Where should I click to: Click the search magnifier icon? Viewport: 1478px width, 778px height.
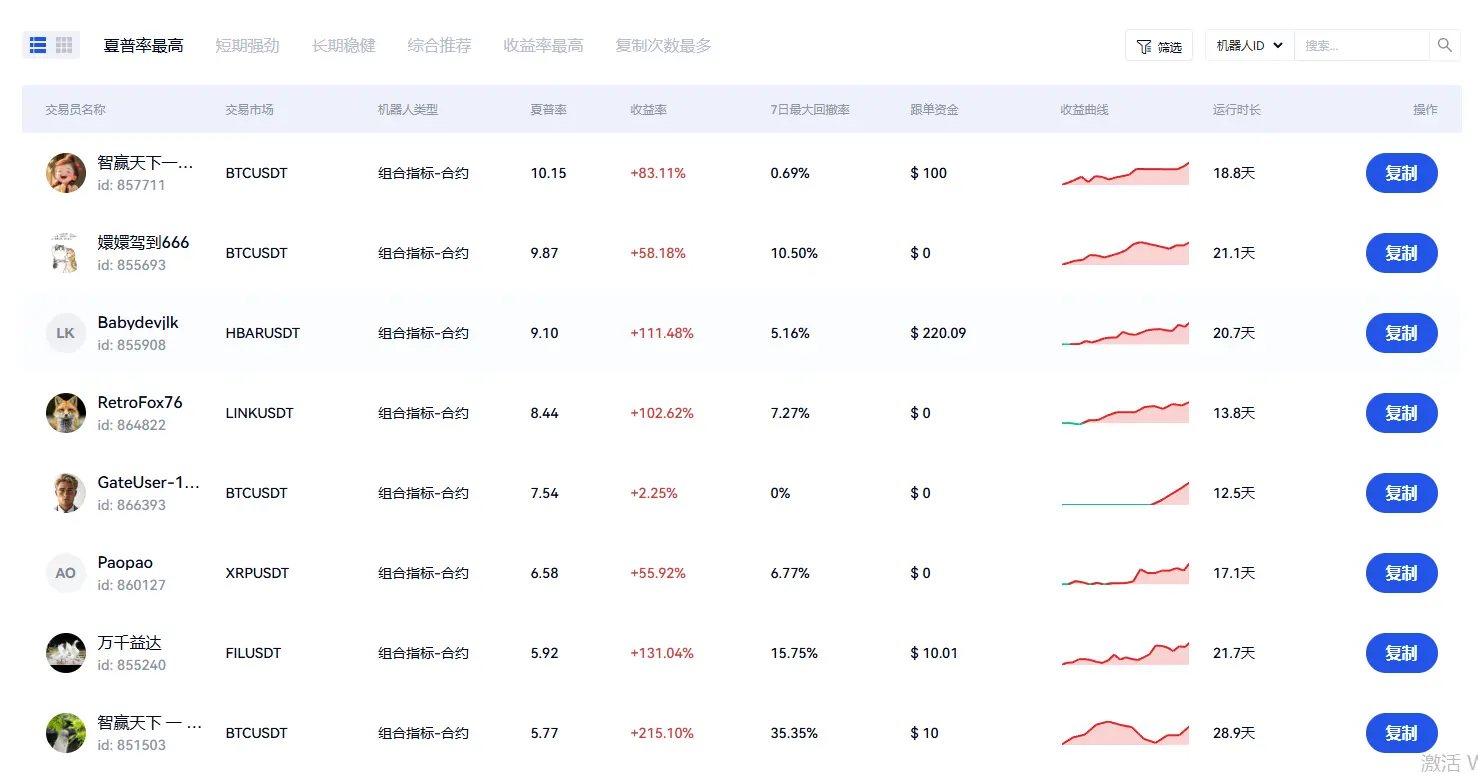[1444, 45]
